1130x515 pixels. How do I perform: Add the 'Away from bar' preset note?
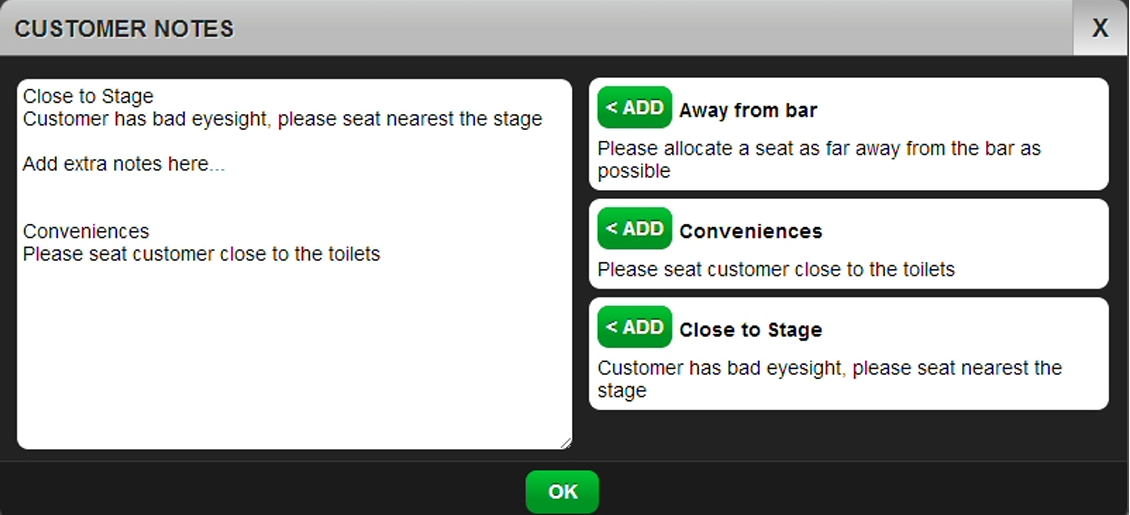click(x=634, y=108)
